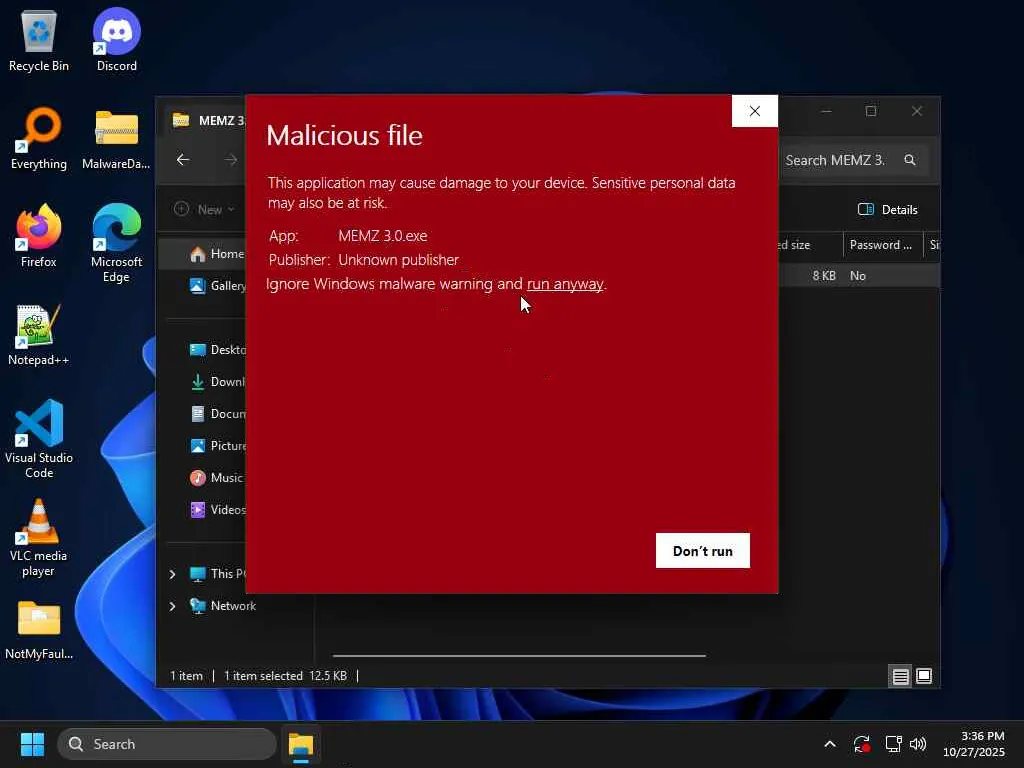This screenshot has width=1024, height=768.
Task: Launch Firefox from the desktop
Action: (39, 236)
